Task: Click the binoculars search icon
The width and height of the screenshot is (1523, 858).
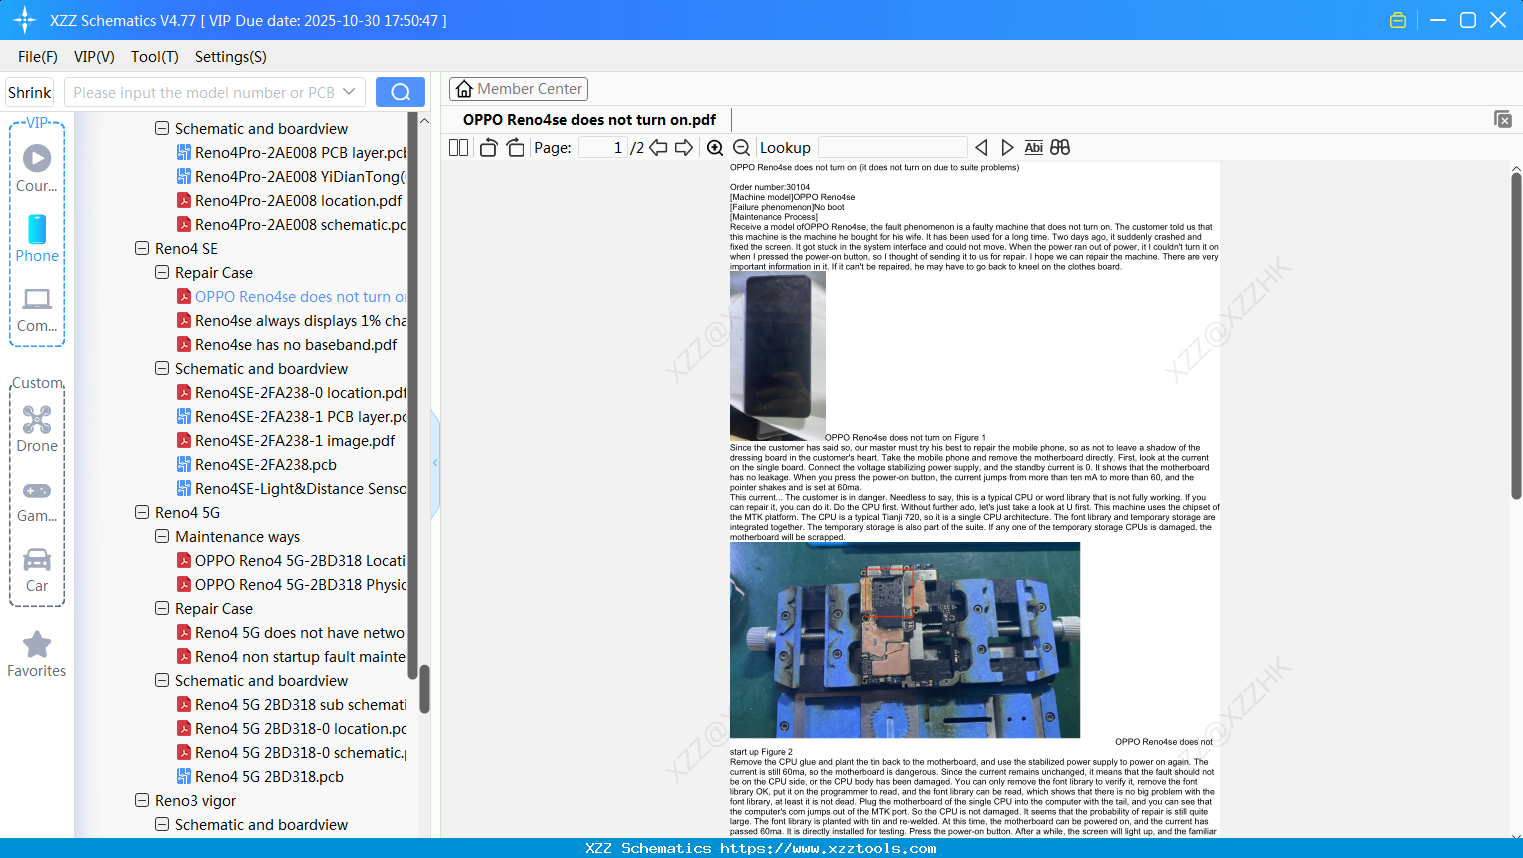Action: coord(1060,148)
